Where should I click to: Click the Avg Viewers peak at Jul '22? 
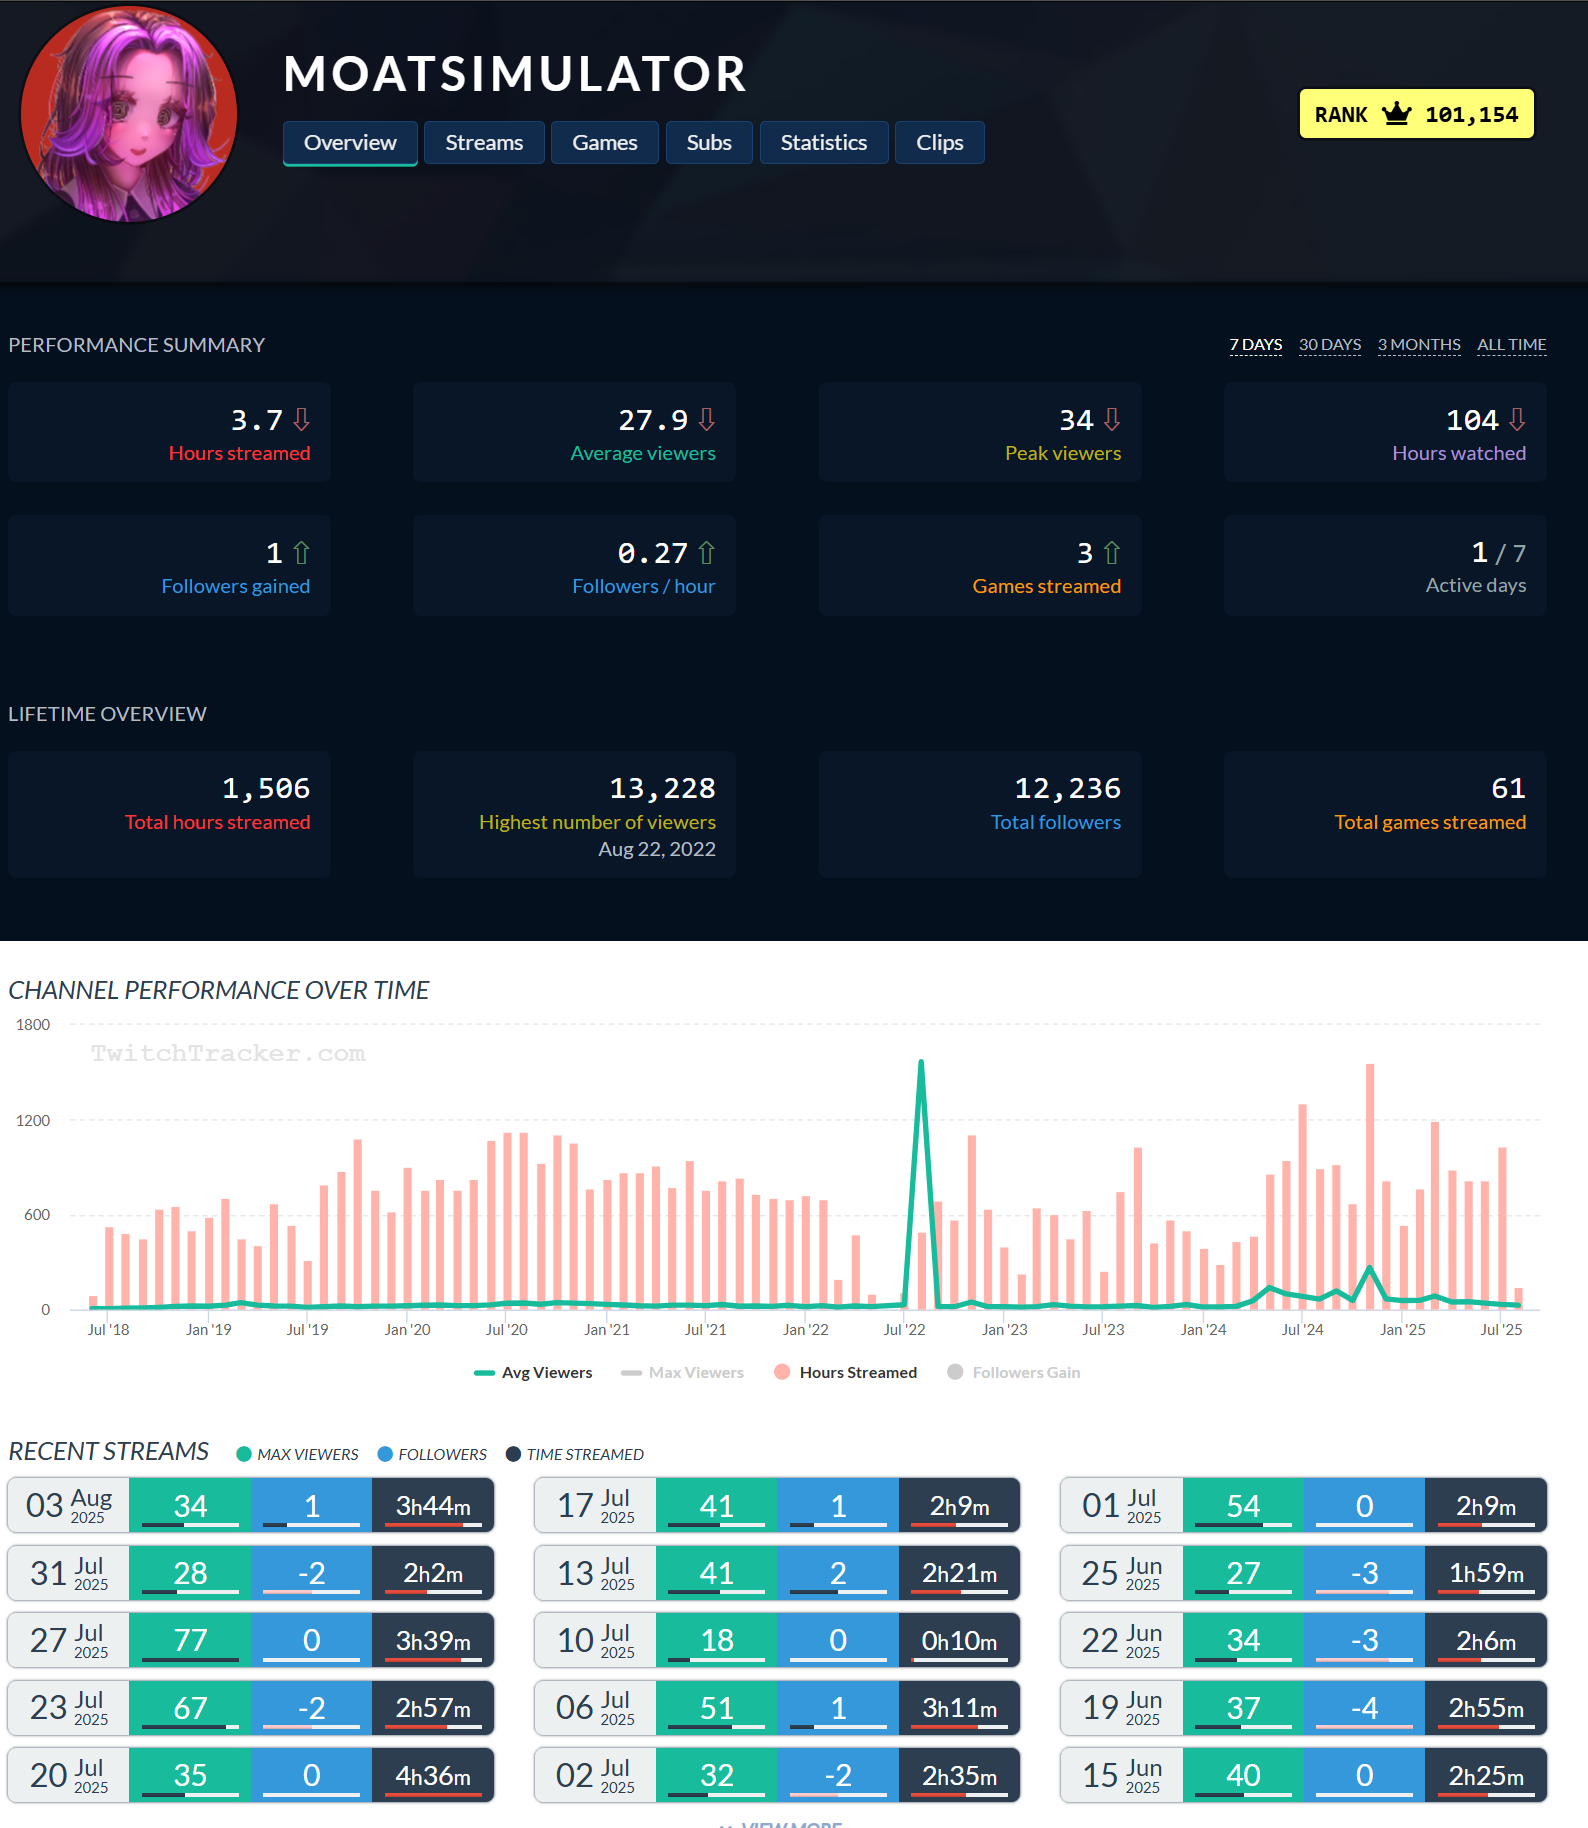[921, 1062]
